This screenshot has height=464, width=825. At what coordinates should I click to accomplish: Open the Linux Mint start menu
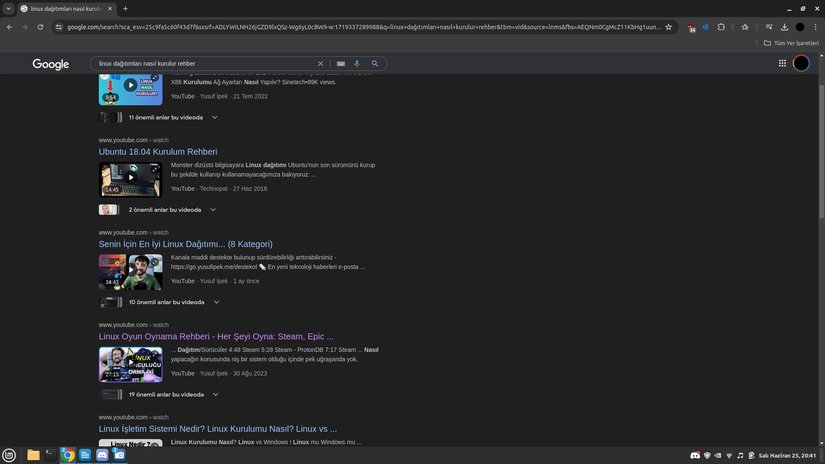[9, 455]
